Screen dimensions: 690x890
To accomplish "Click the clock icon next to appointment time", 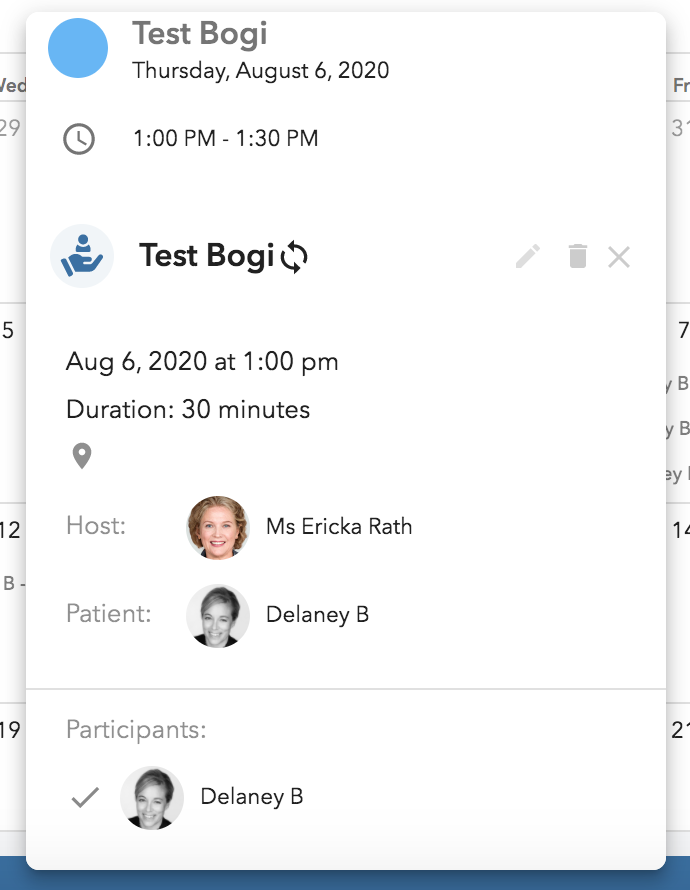I will point(79,138).
